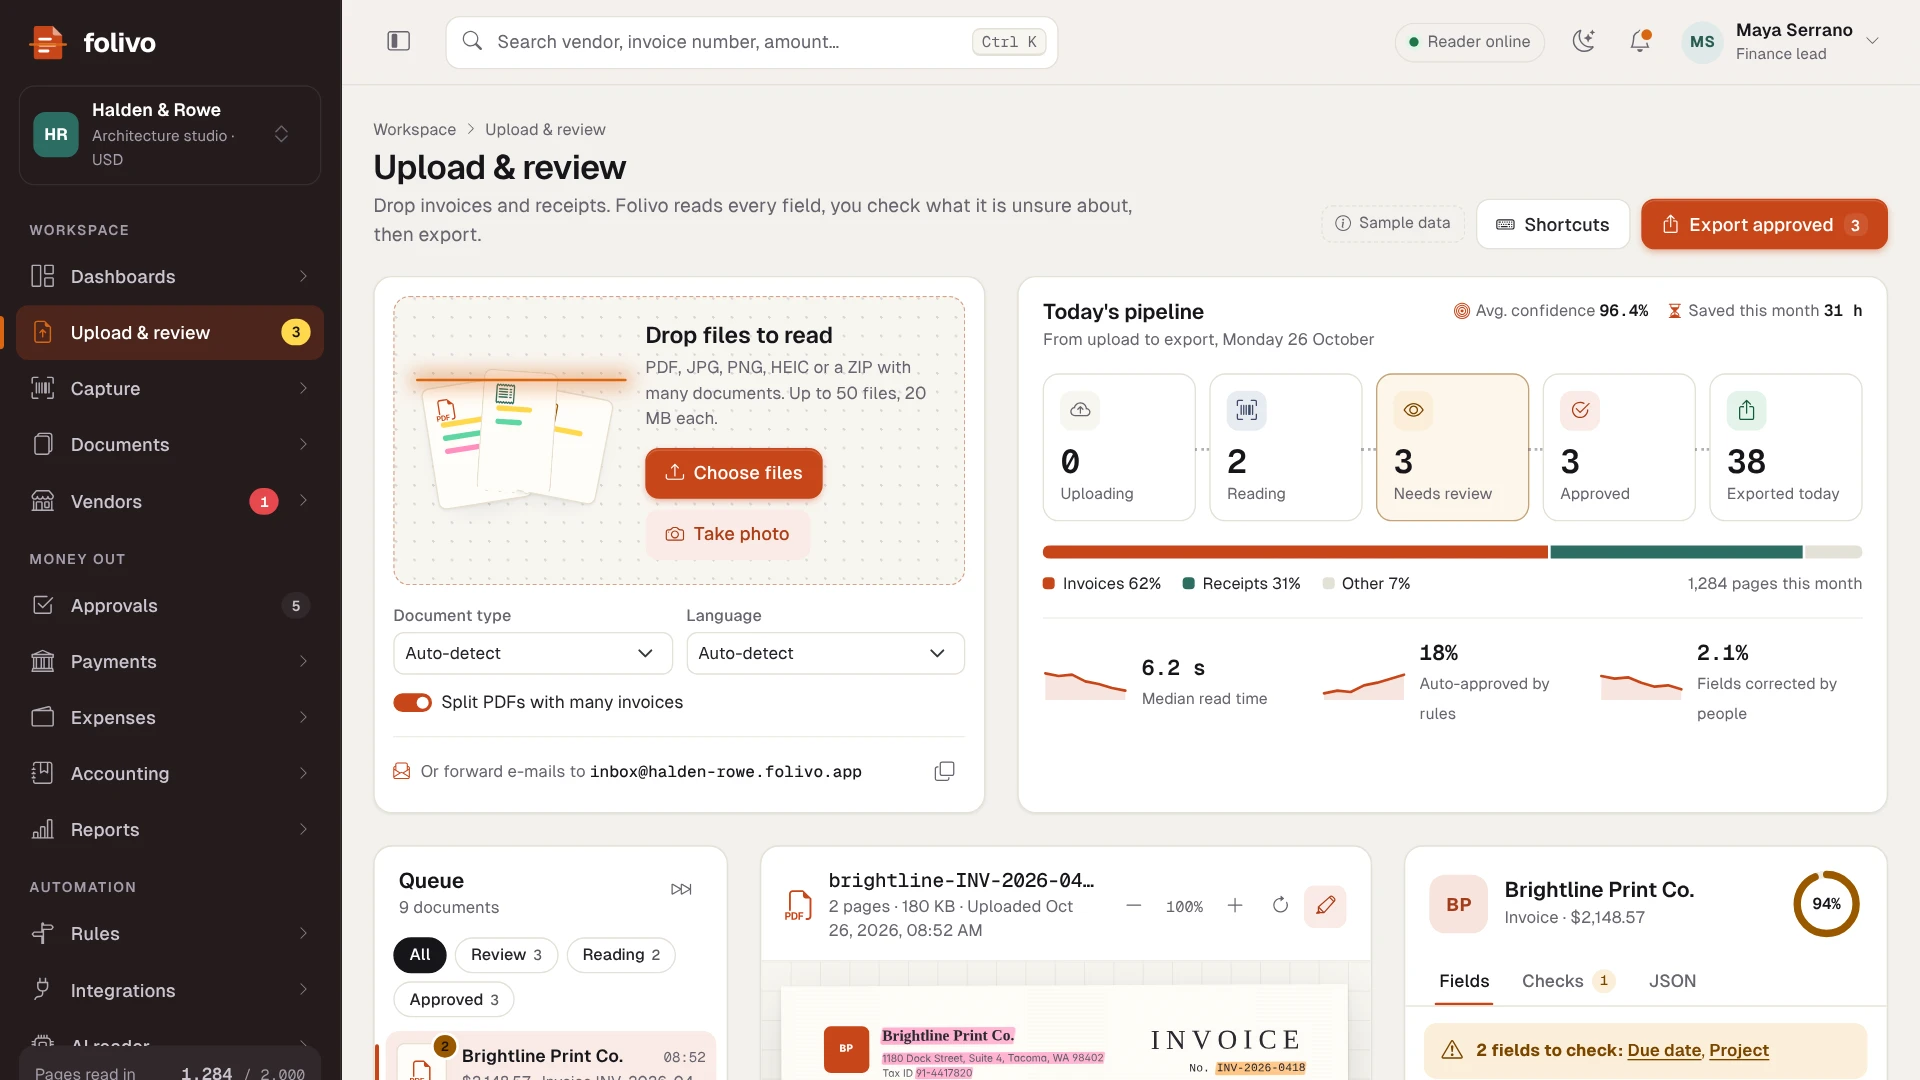The image size is (1920, 1080).
Task: Filter queue by Review 3
Action: [506, 955]
